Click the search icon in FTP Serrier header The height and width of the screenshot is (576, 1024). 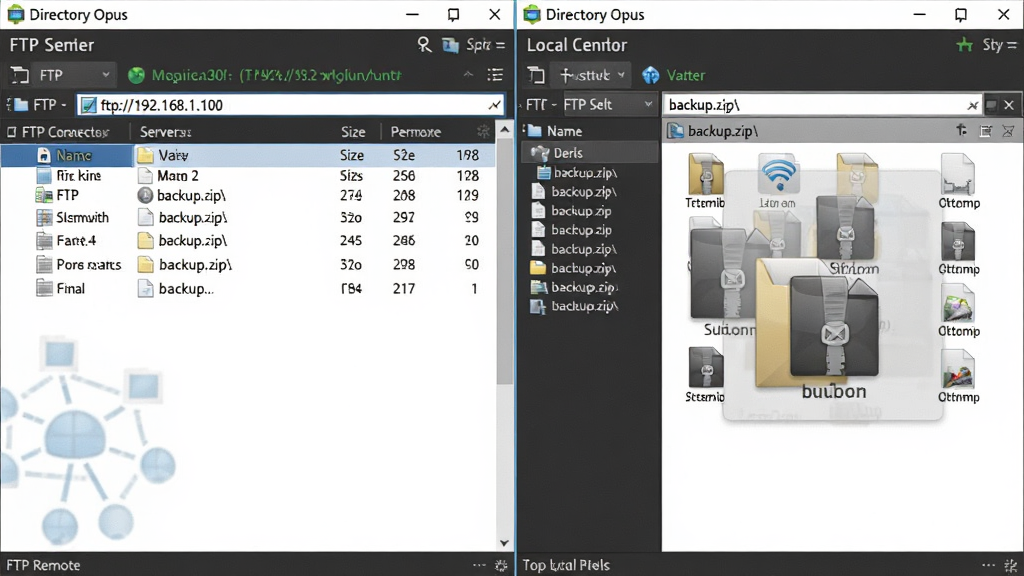tap(424, 44)
